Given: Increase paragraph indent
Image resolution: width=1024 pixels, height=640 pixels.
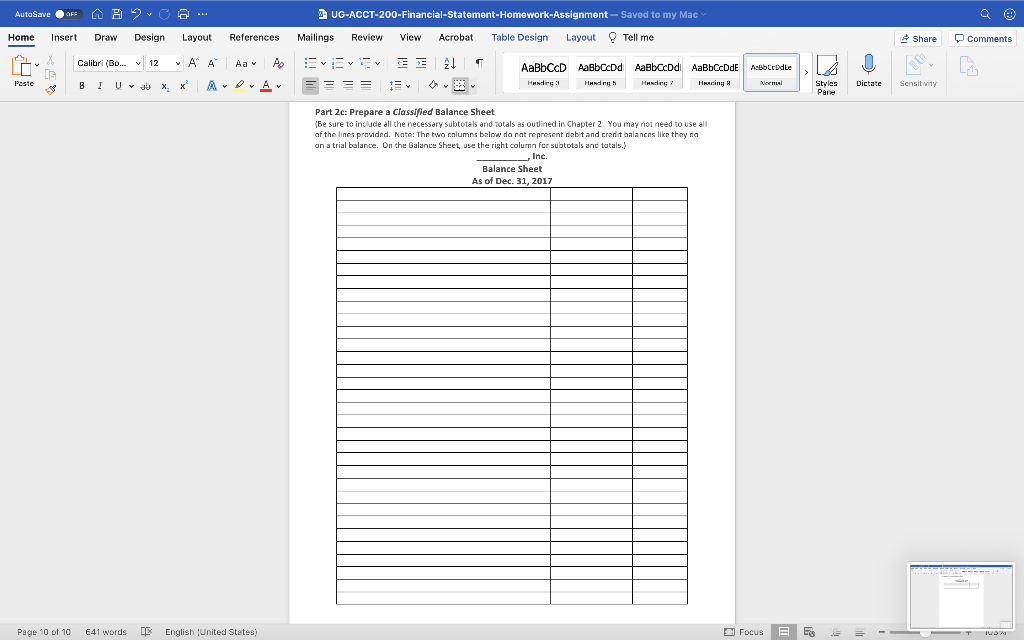Looking at the screenshot, I should (421, 63).
